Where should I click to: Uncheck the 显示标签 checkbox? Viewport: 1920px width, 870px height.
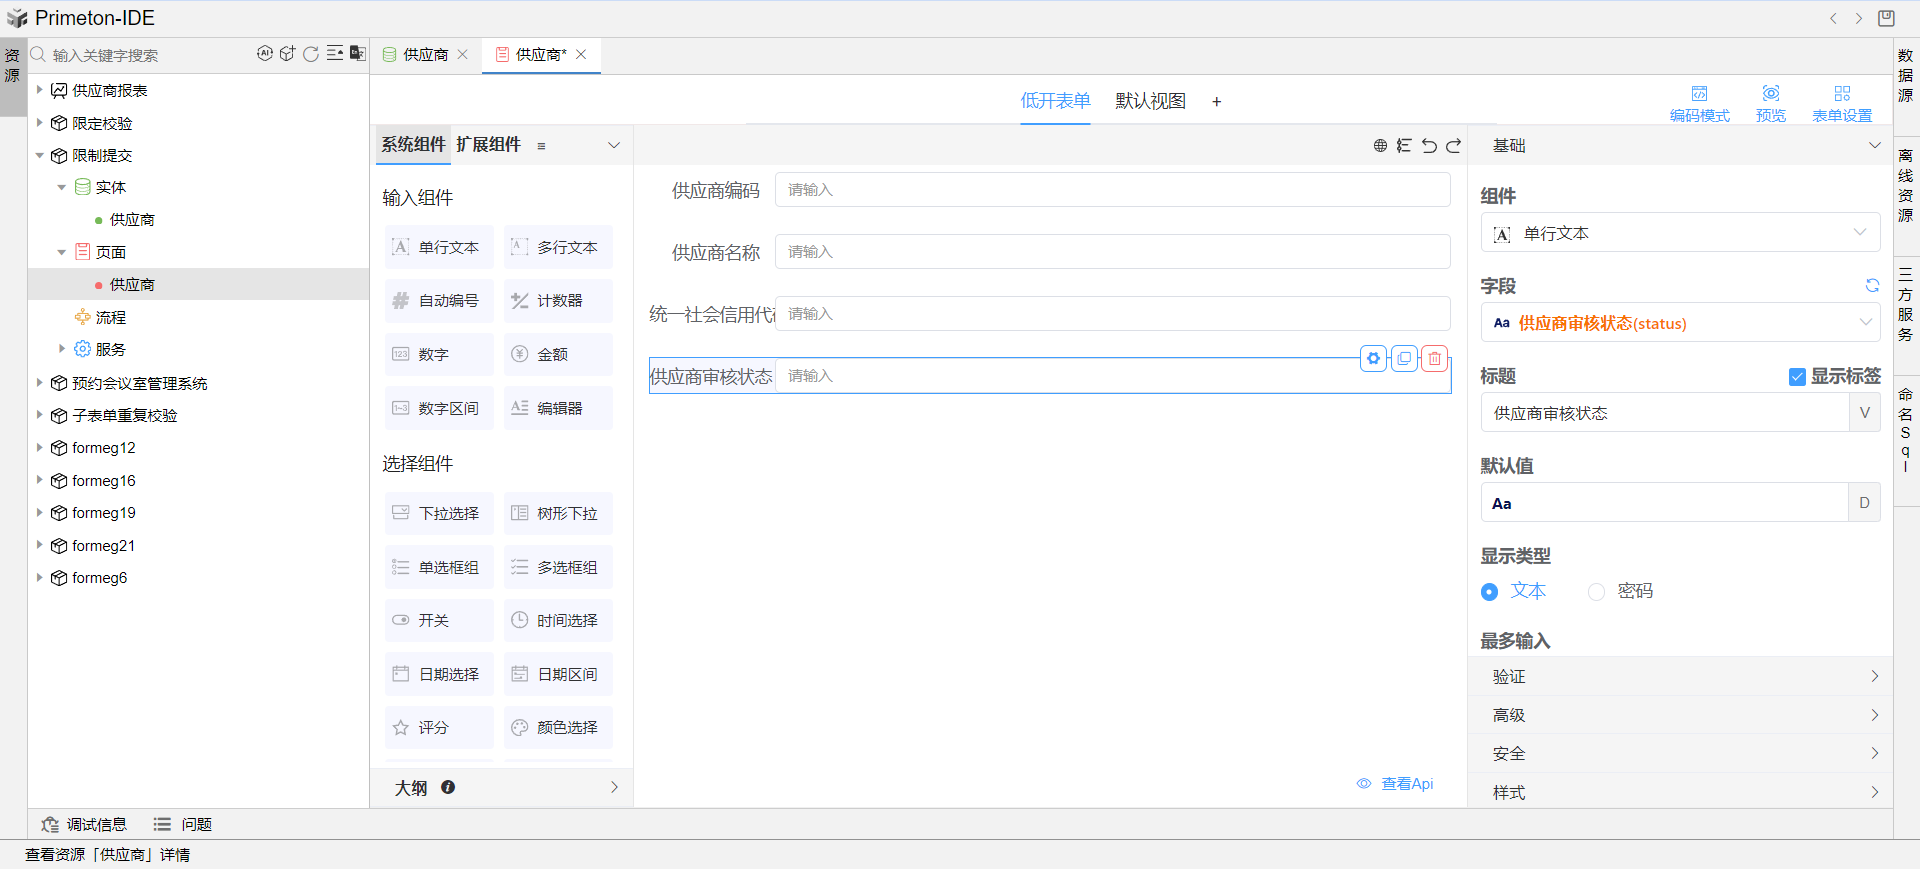[1797, 377]
